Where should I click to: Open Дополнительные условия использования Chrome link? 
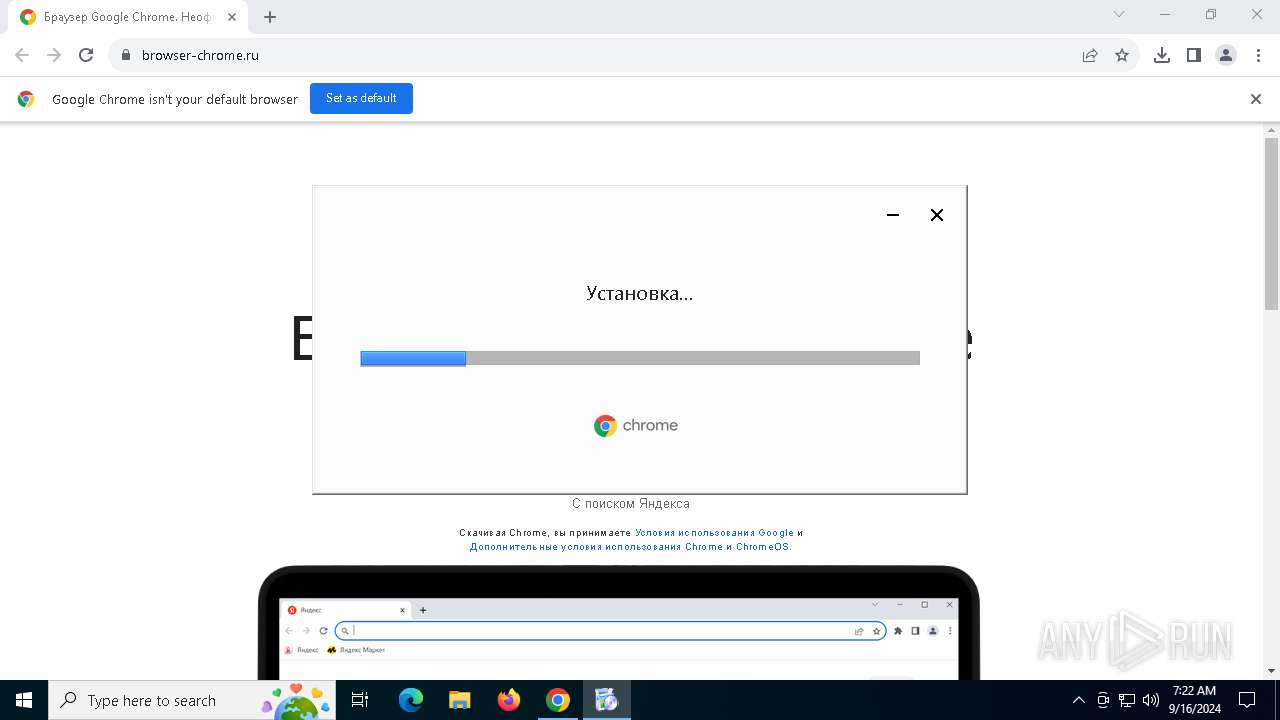coord(630,547)
